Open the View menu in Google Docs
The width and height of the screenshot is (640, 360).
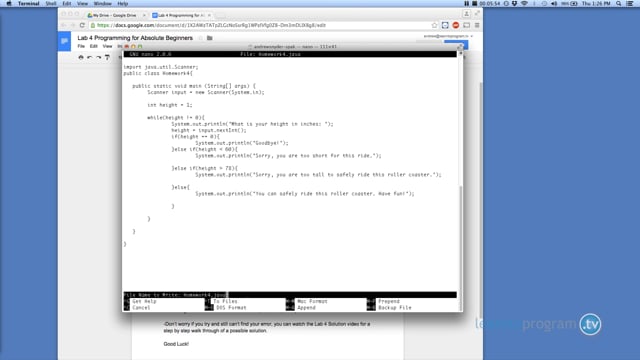[x=107, y=47]
